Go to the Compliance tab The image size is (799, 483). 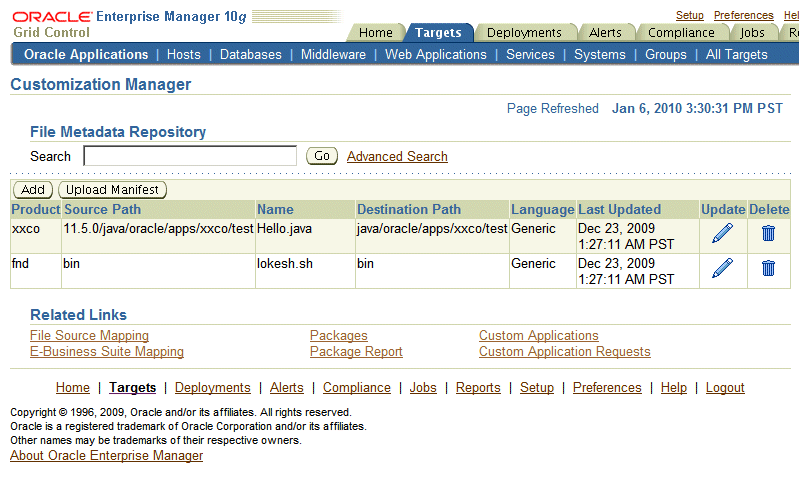[681, 33]
